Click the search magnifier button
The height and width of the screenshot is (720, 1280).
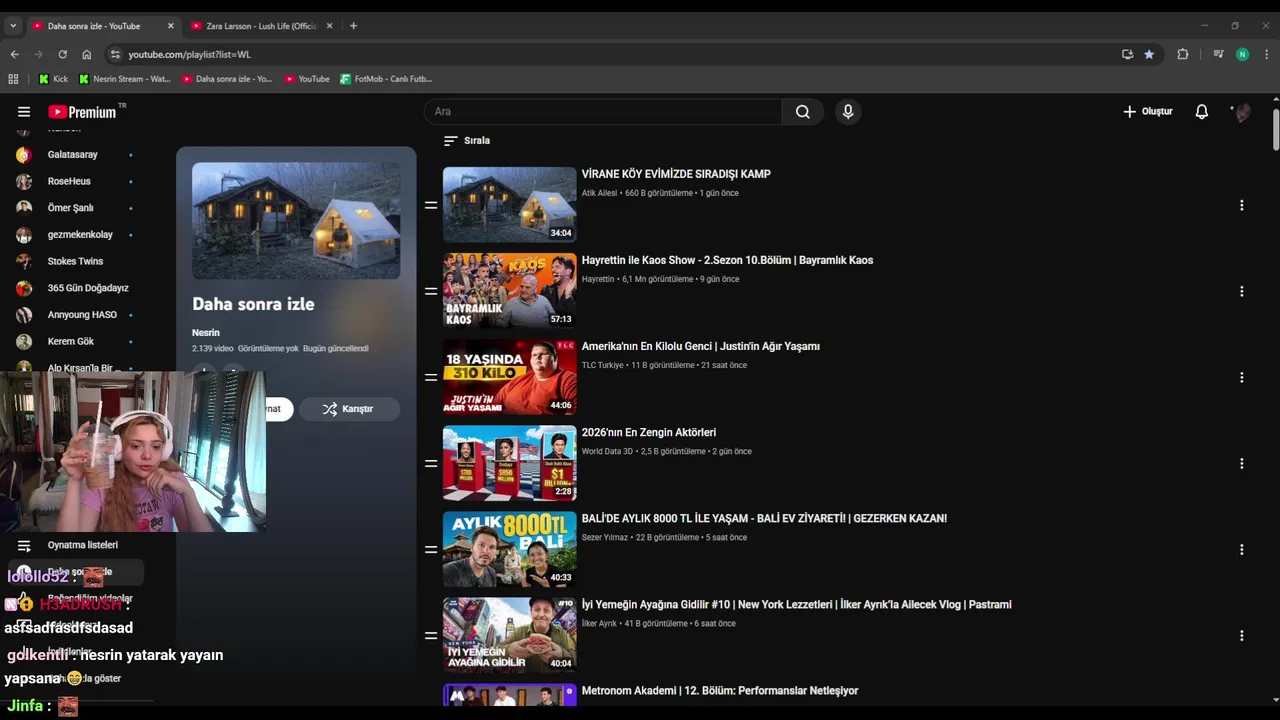[x=803, y=112]
